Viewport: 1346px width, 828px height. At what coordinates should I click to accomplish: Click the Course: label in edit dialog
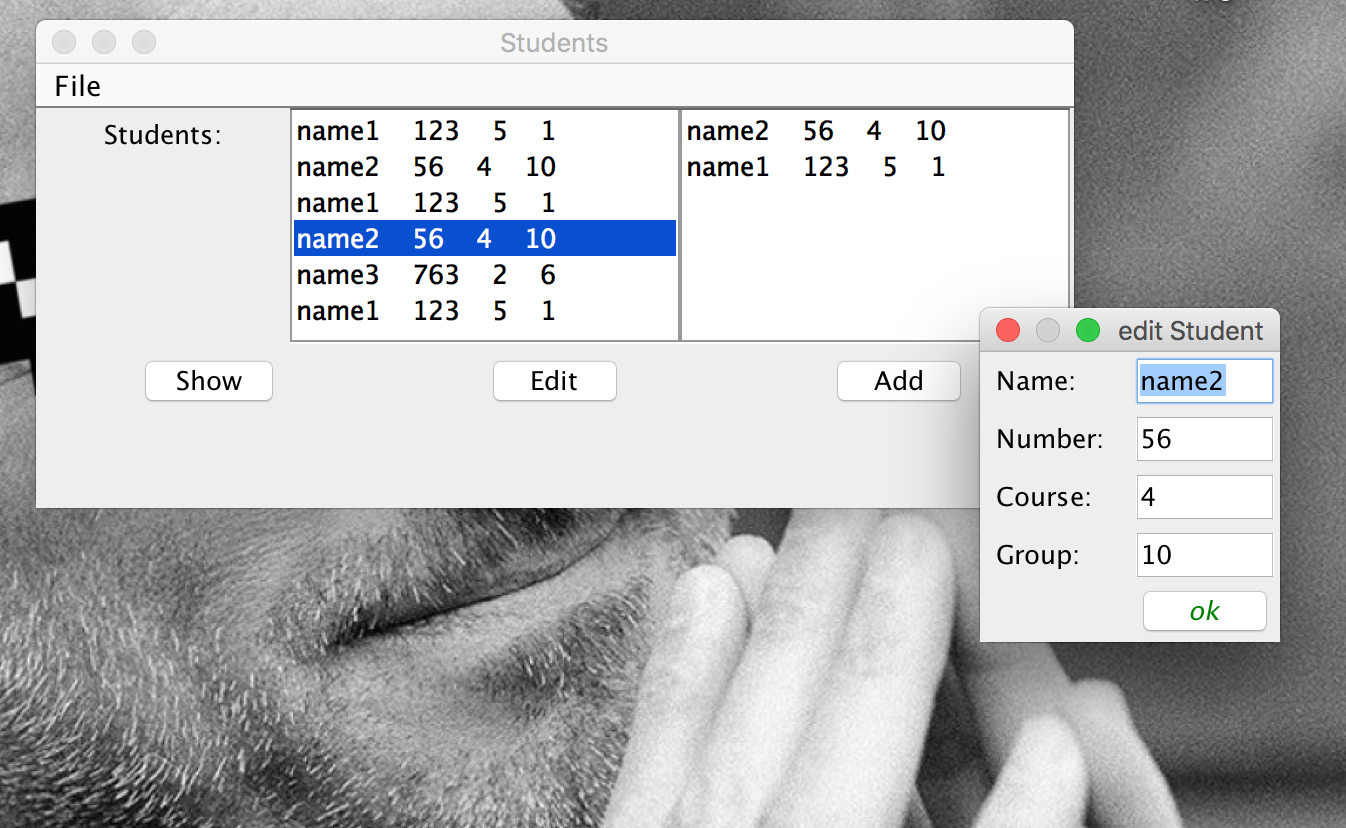click(1044, 497)
